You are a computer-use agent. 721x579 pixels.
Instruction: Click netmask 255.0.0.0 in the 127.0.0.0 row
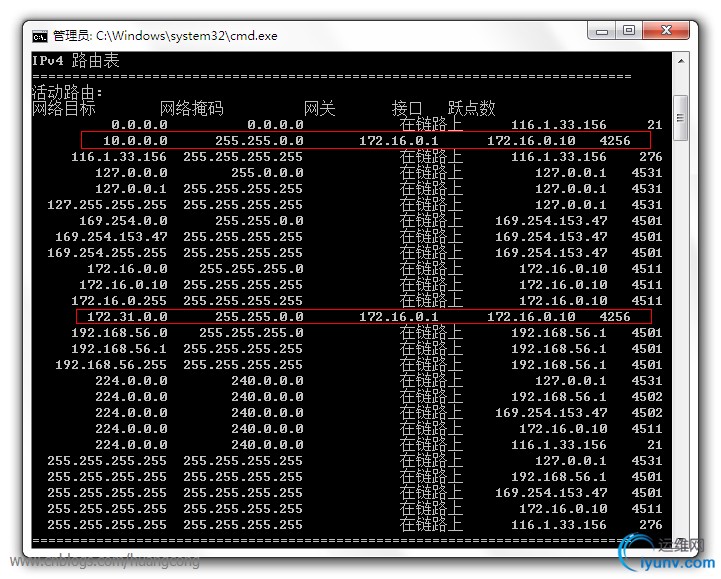click(x=267, y=173)
